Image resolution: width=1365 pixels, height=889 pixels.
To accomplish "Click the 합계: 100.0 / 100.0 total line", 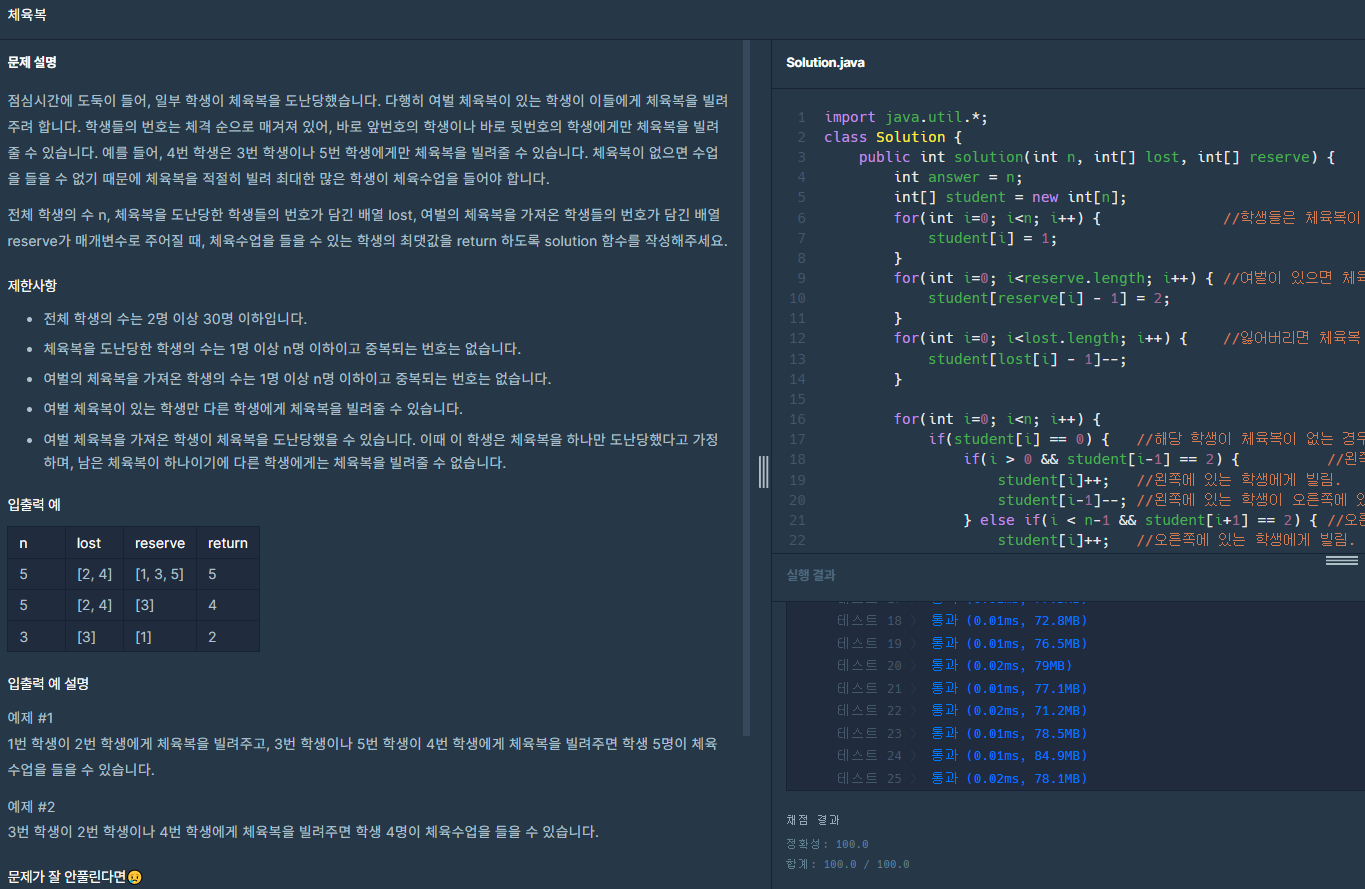I will click(848, 864).
